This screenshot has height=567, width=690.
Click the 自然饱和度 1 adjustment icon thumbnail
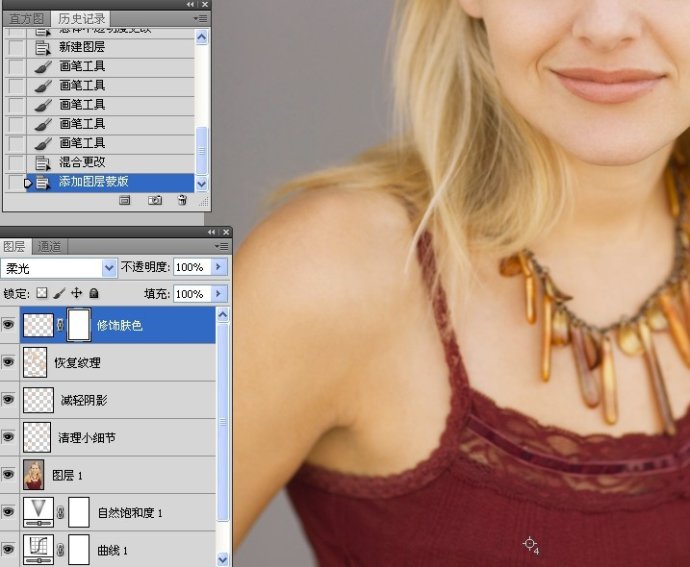pyautogui.click(x=38, y=512)
